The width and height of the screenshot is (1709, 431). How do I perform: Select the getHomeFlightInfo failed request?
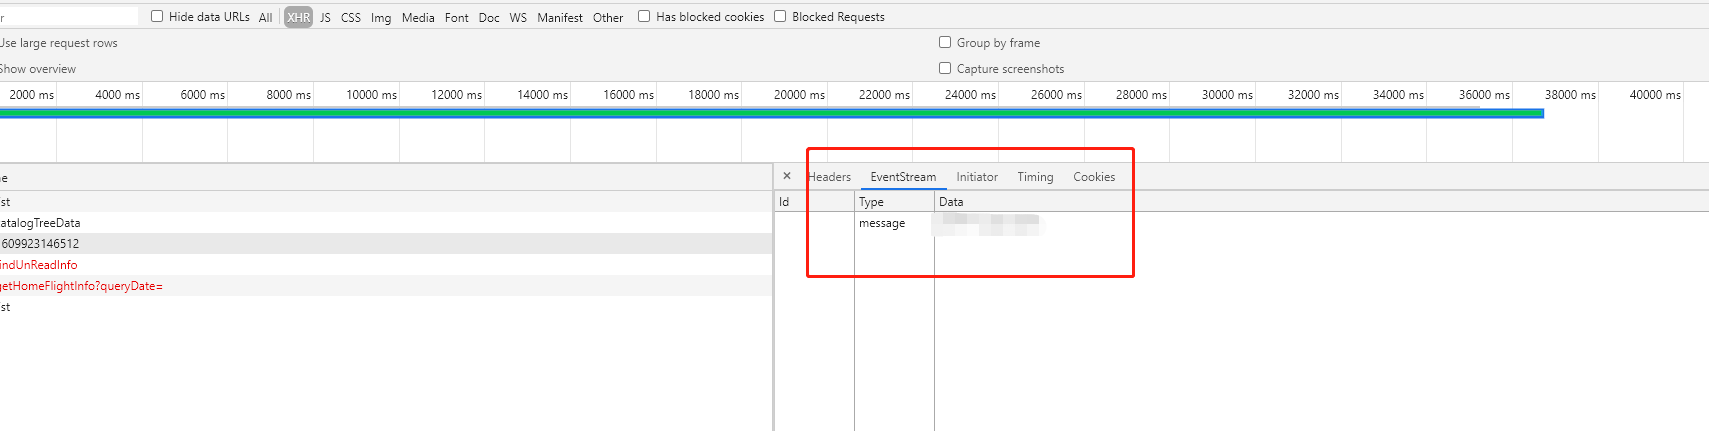[x=82, y=286]
